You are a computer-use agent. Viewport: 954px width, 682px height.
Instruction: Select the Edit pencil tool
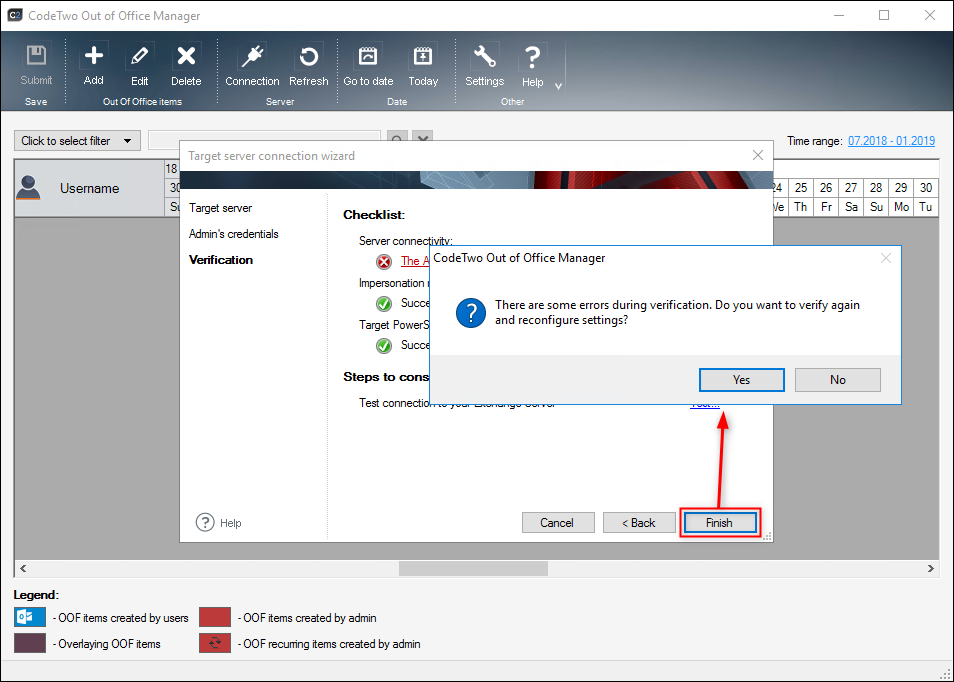pyautogui.click(x=139, y=64)
